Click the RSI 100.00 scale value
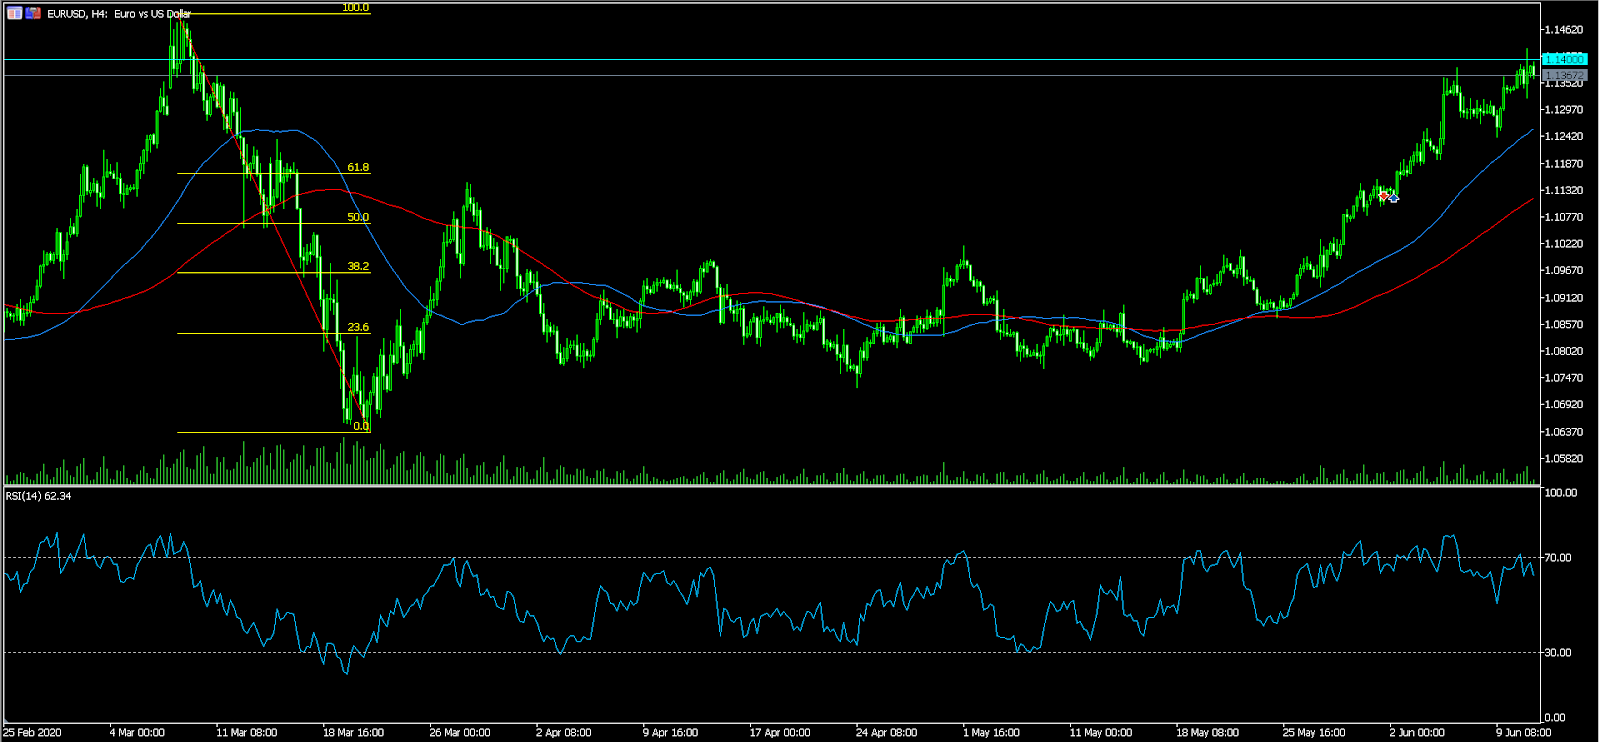The image size is (1600, 742). (x=1561, y=493)
